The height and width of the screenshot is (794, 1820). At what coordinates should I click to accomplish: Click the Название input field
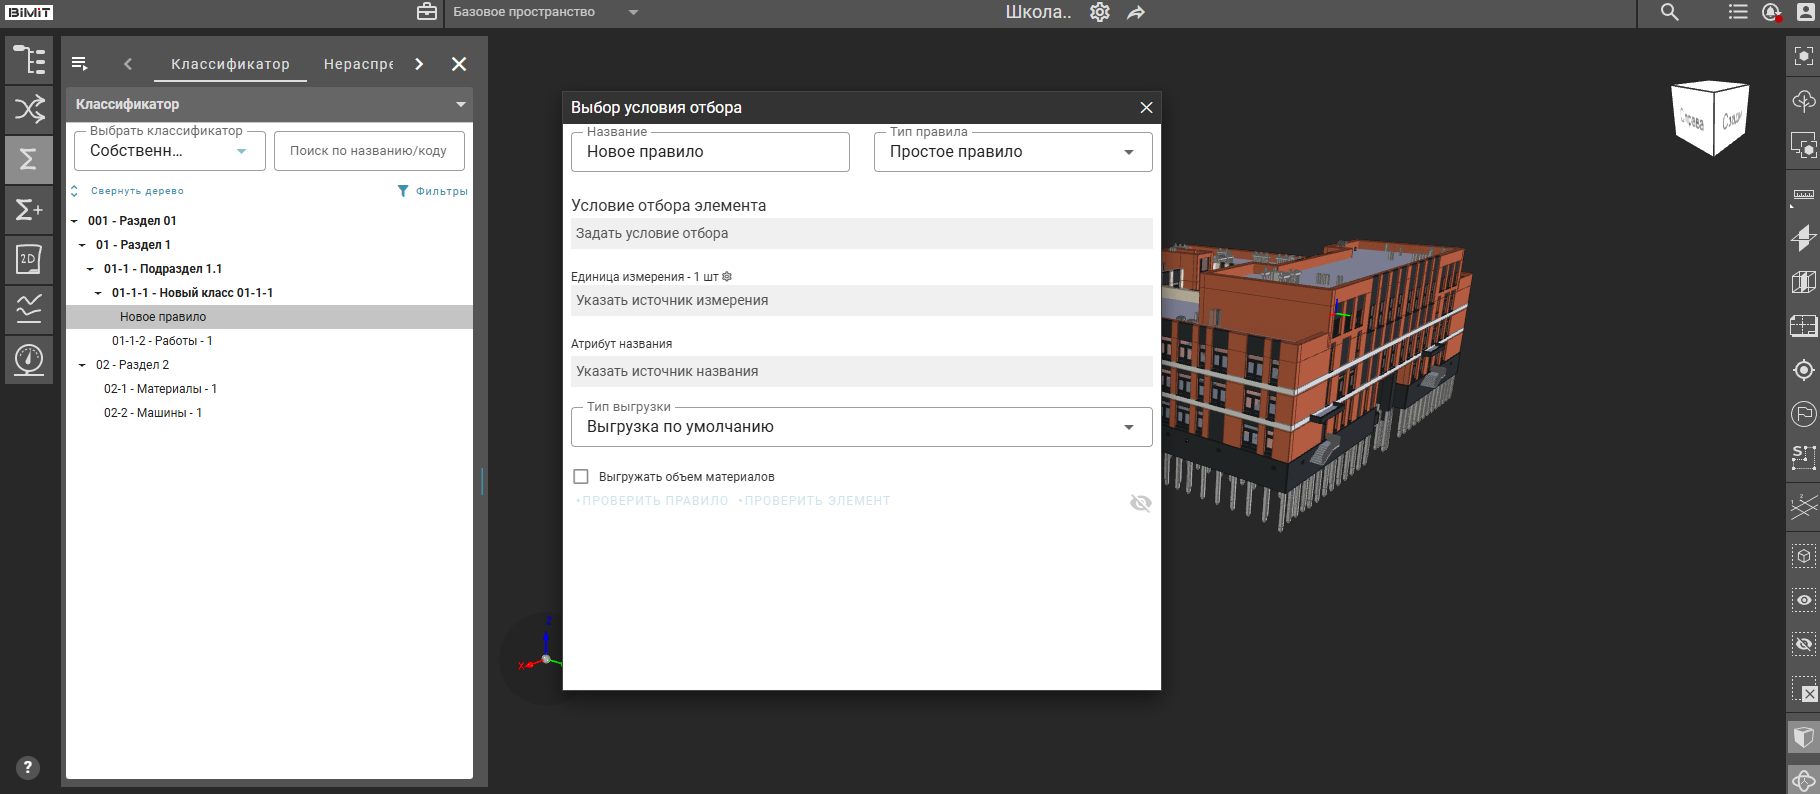click(710, 152)
